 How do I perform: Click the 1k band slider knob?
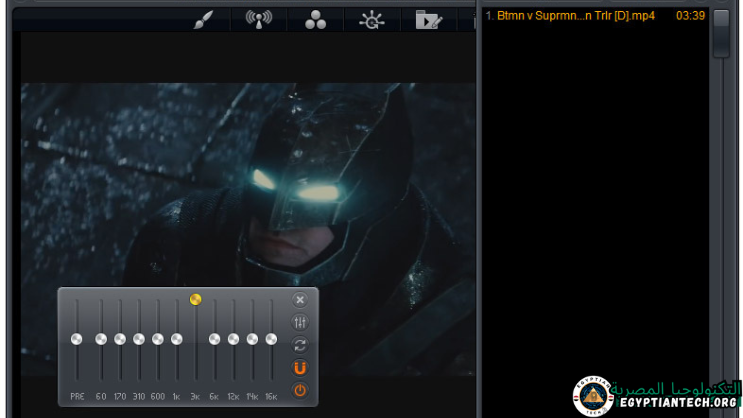pyautogui.click(x=177, y=340)
